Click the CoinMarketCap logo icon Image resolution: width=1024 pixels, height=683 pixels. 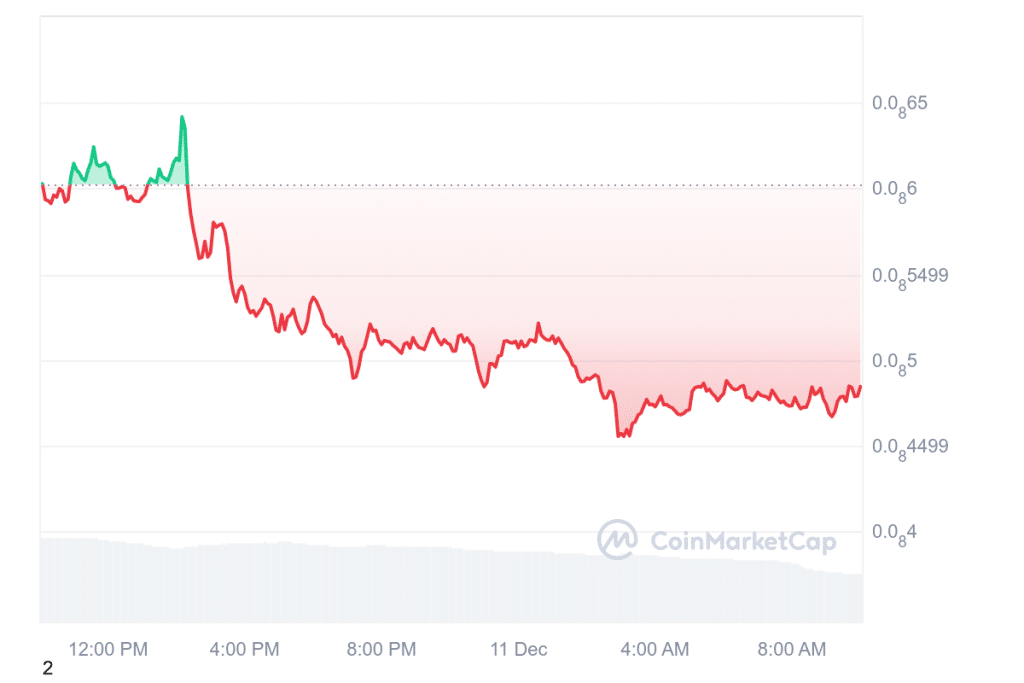[x=617, y=540]
